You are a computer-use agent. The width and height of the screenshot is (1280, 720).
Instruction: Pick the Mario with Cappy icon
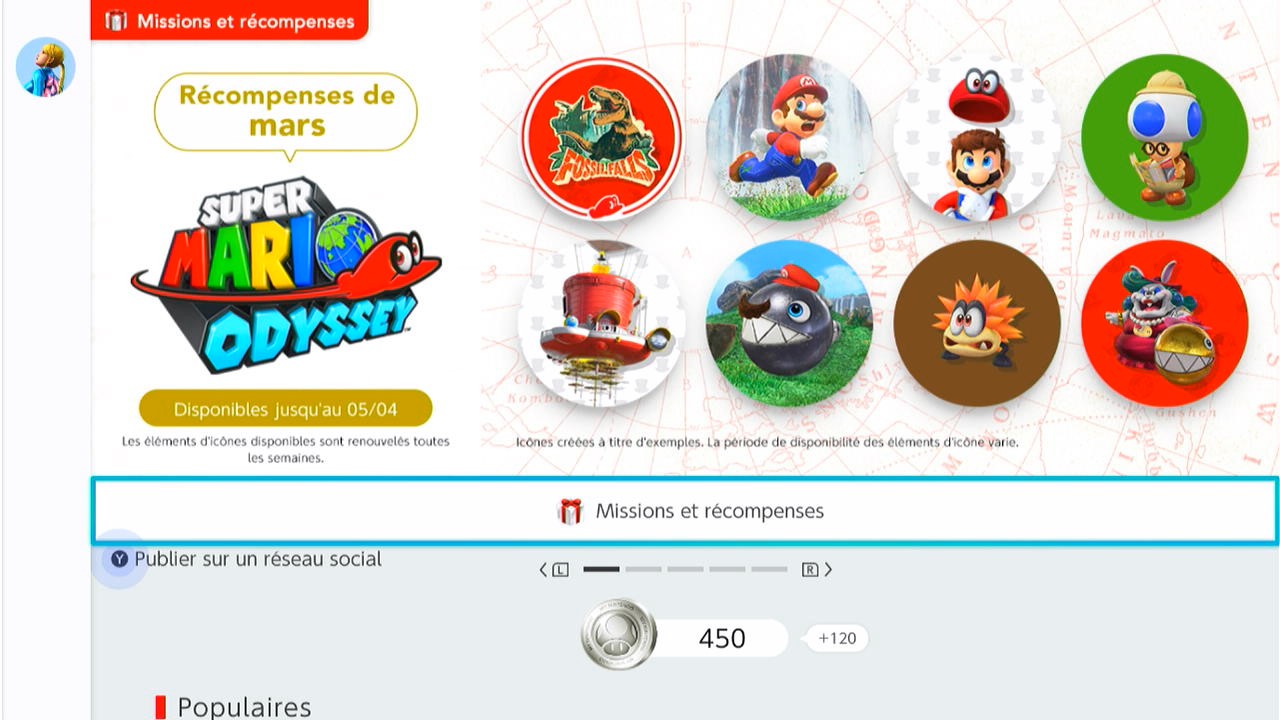pos(977,138)
